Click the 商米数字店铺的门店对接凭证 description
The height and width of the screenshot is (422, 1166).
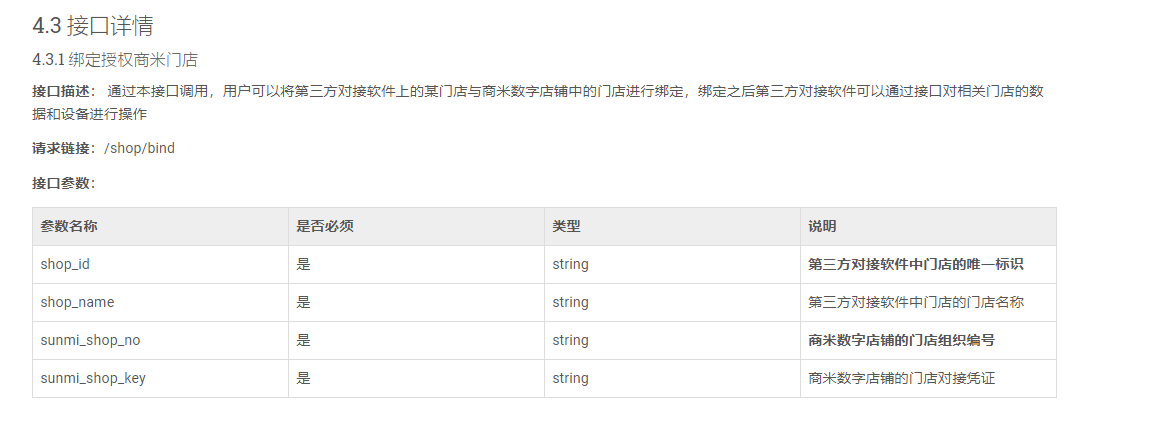tap(901, 378)
